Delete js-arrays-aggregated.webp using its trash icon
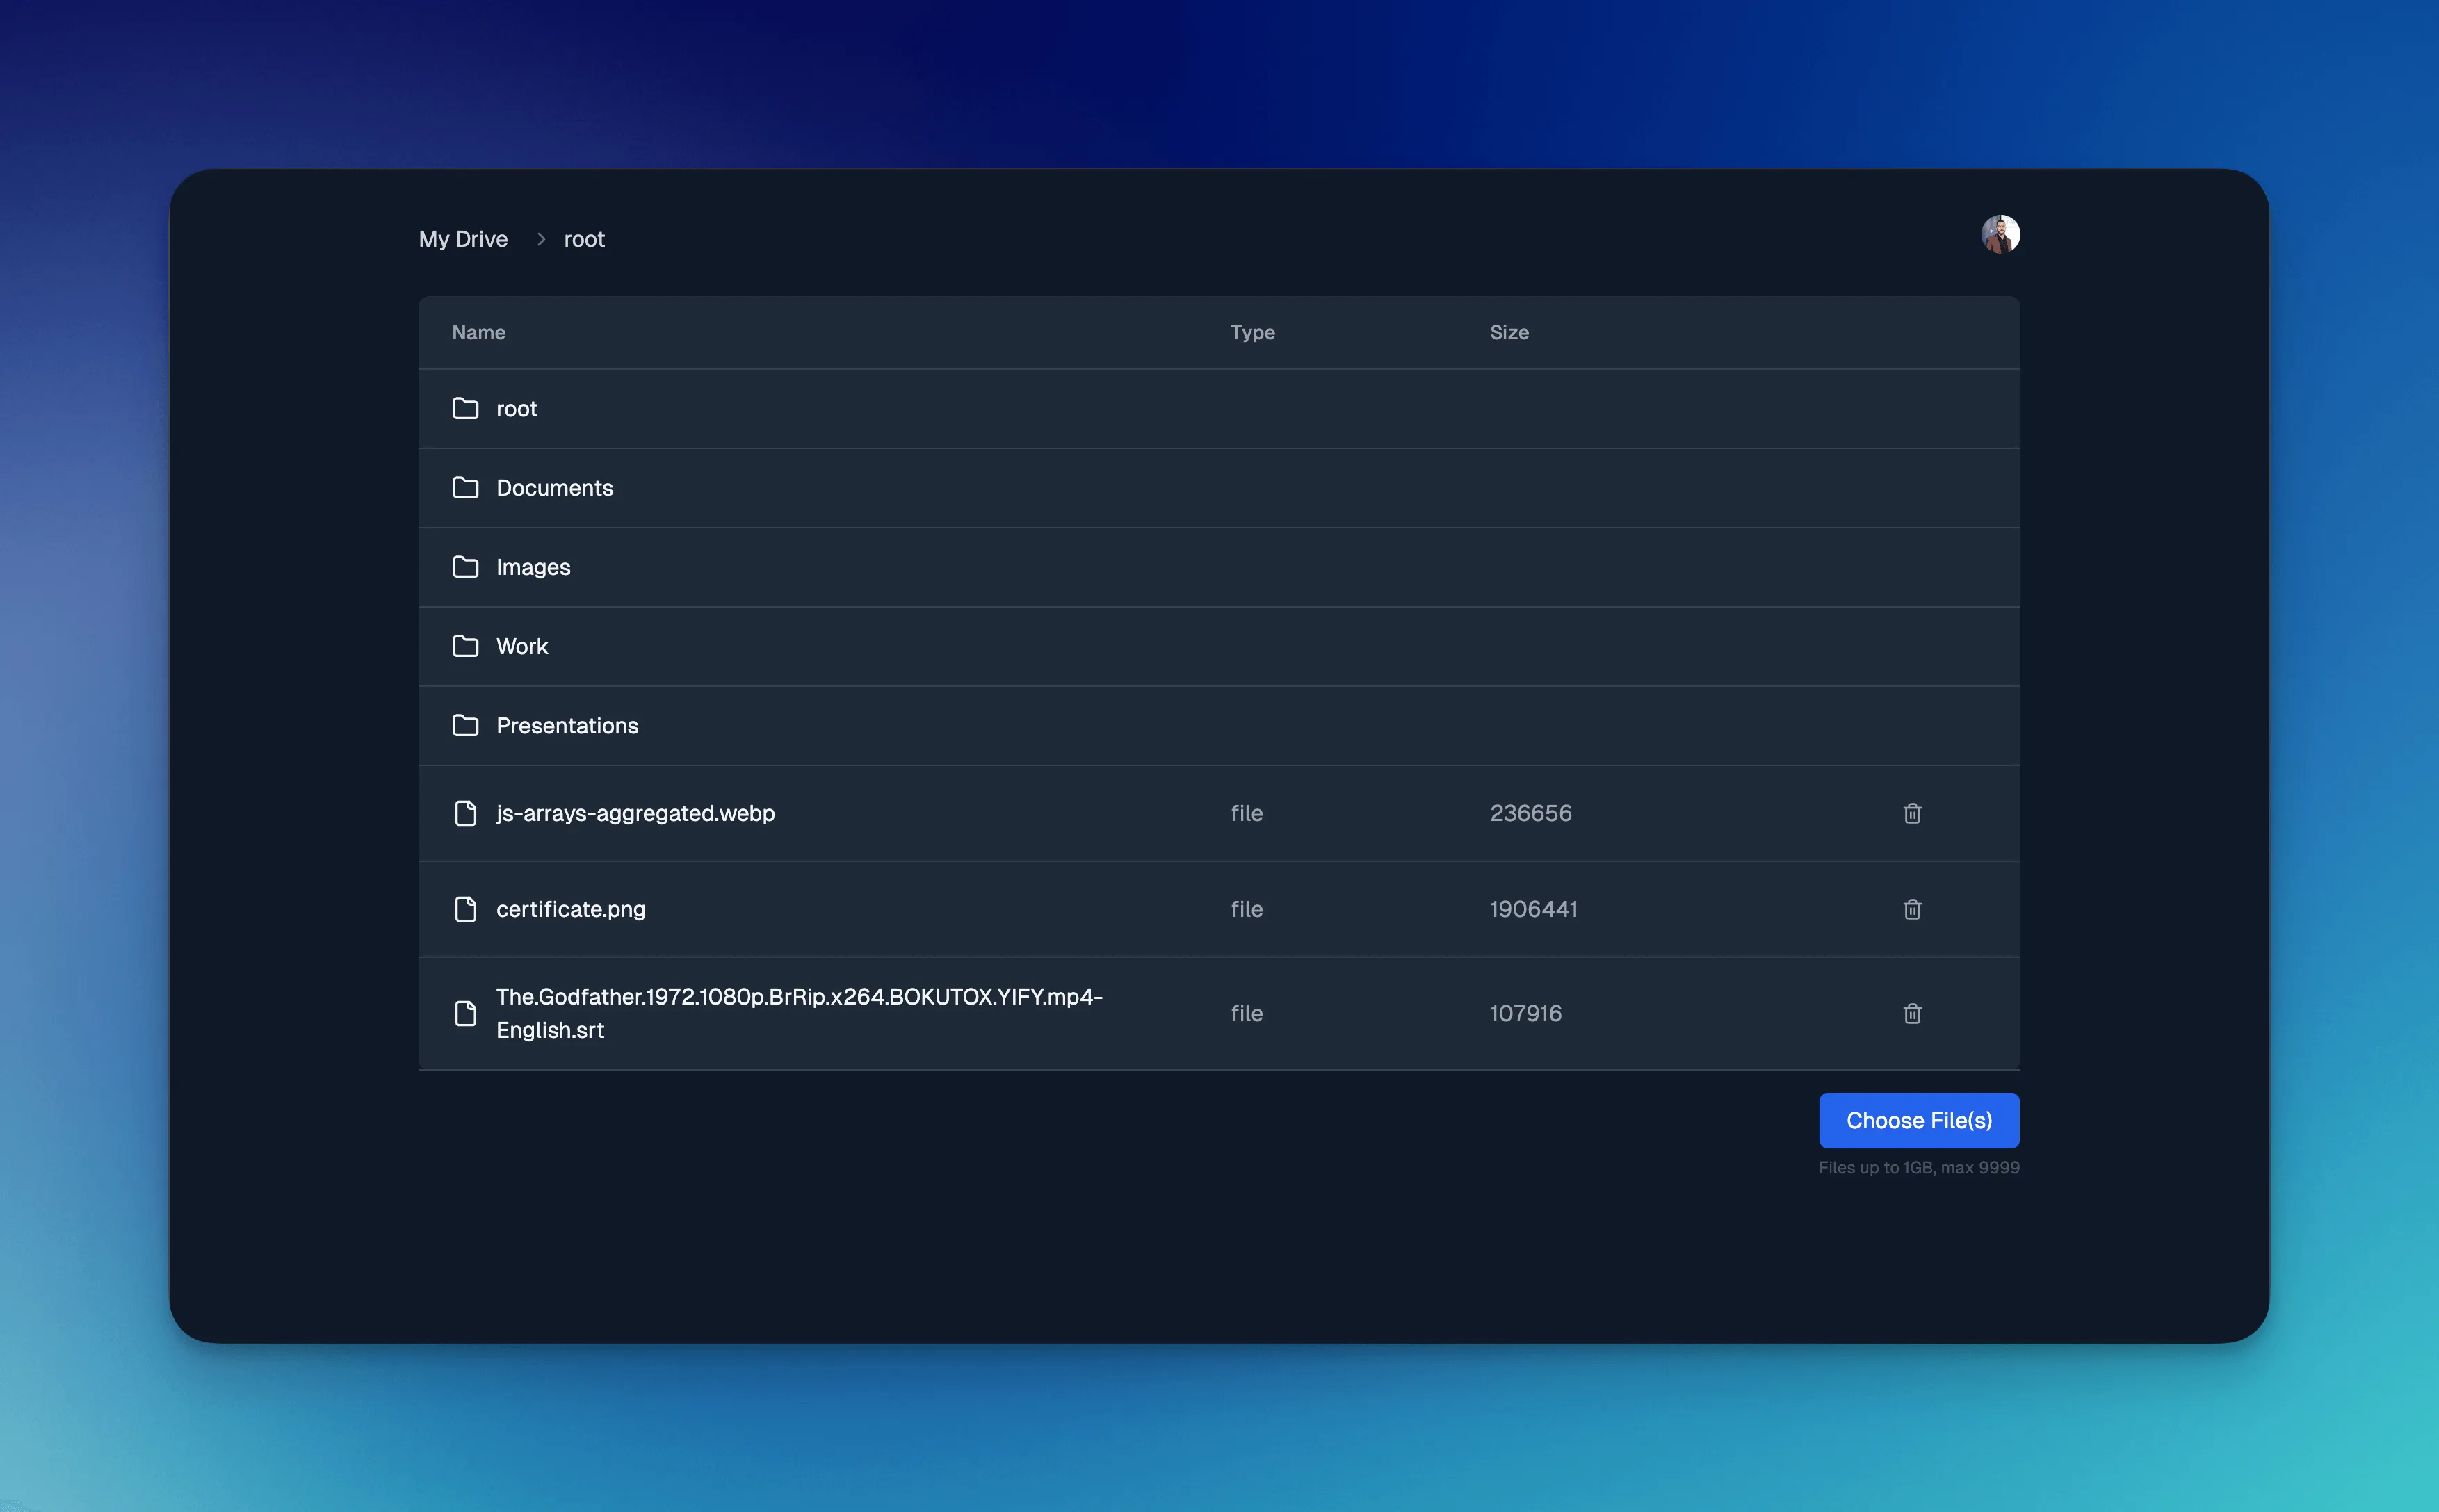Image resolution: width=2439 pixels, height=1512 pixels. (1911, 813)
